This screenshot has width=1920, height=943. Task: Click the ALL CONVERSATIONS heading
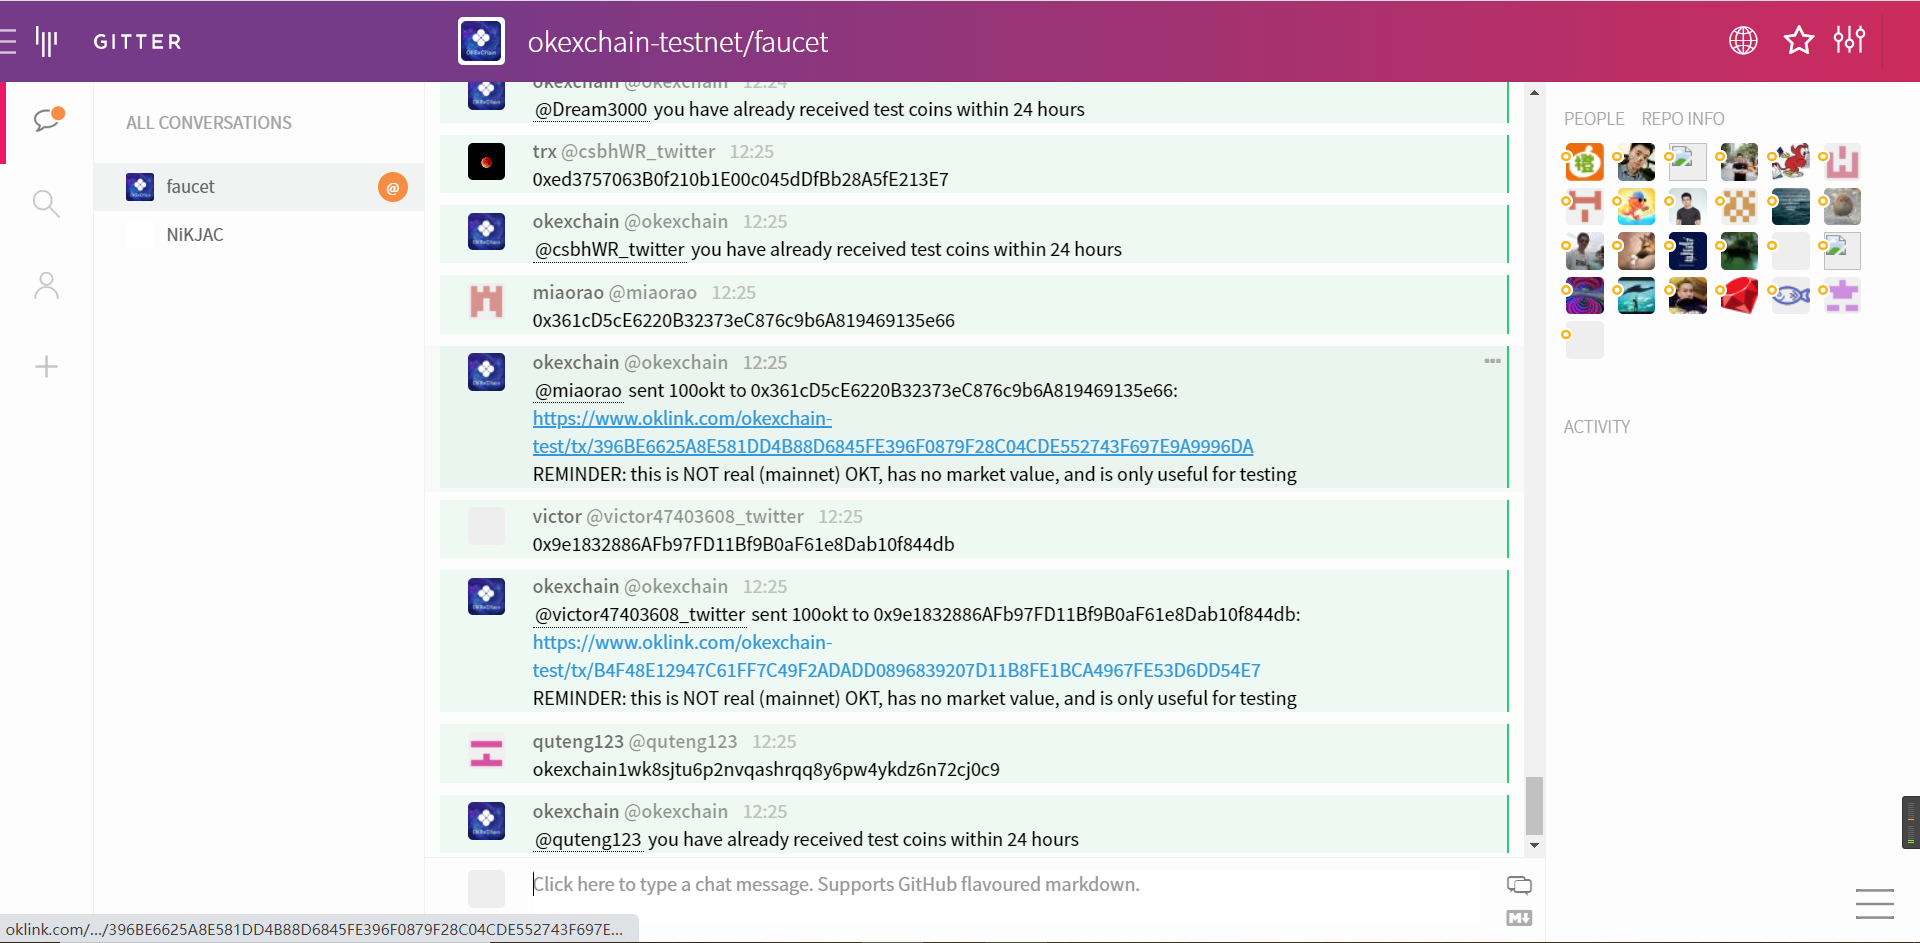(209, 123)
